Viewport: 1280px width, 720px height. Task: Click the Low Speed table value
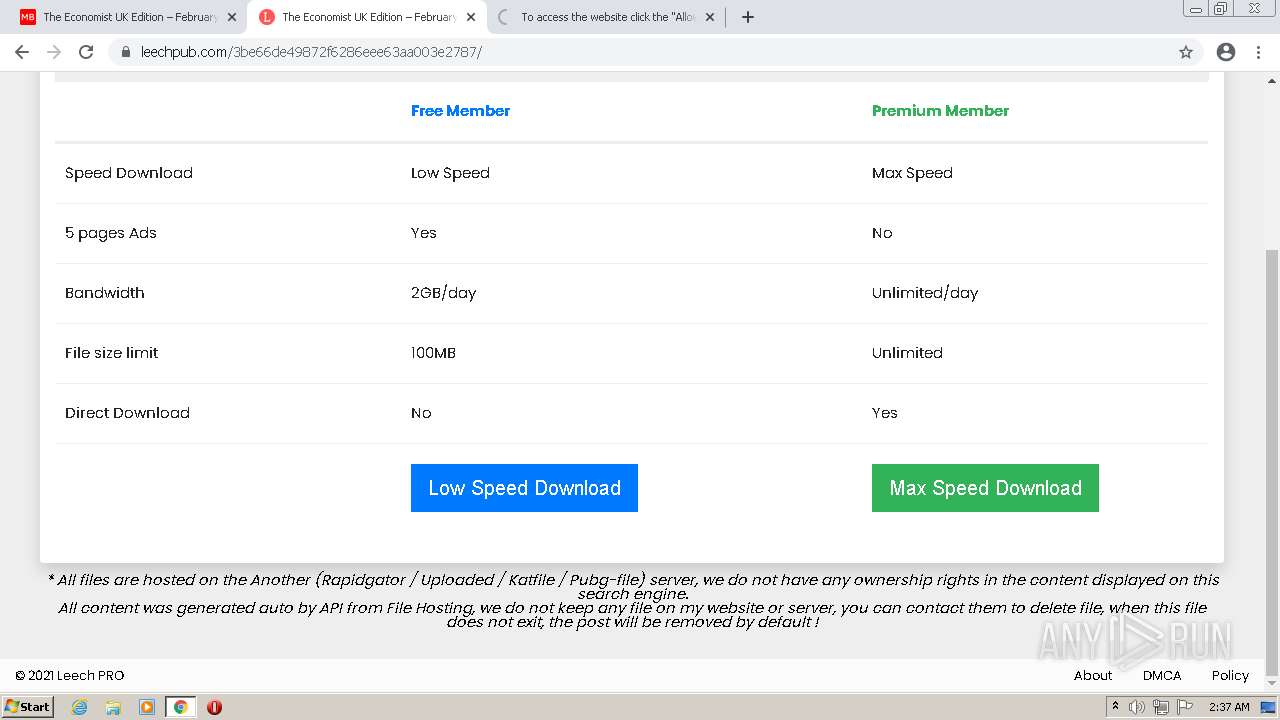click(450, 173)
